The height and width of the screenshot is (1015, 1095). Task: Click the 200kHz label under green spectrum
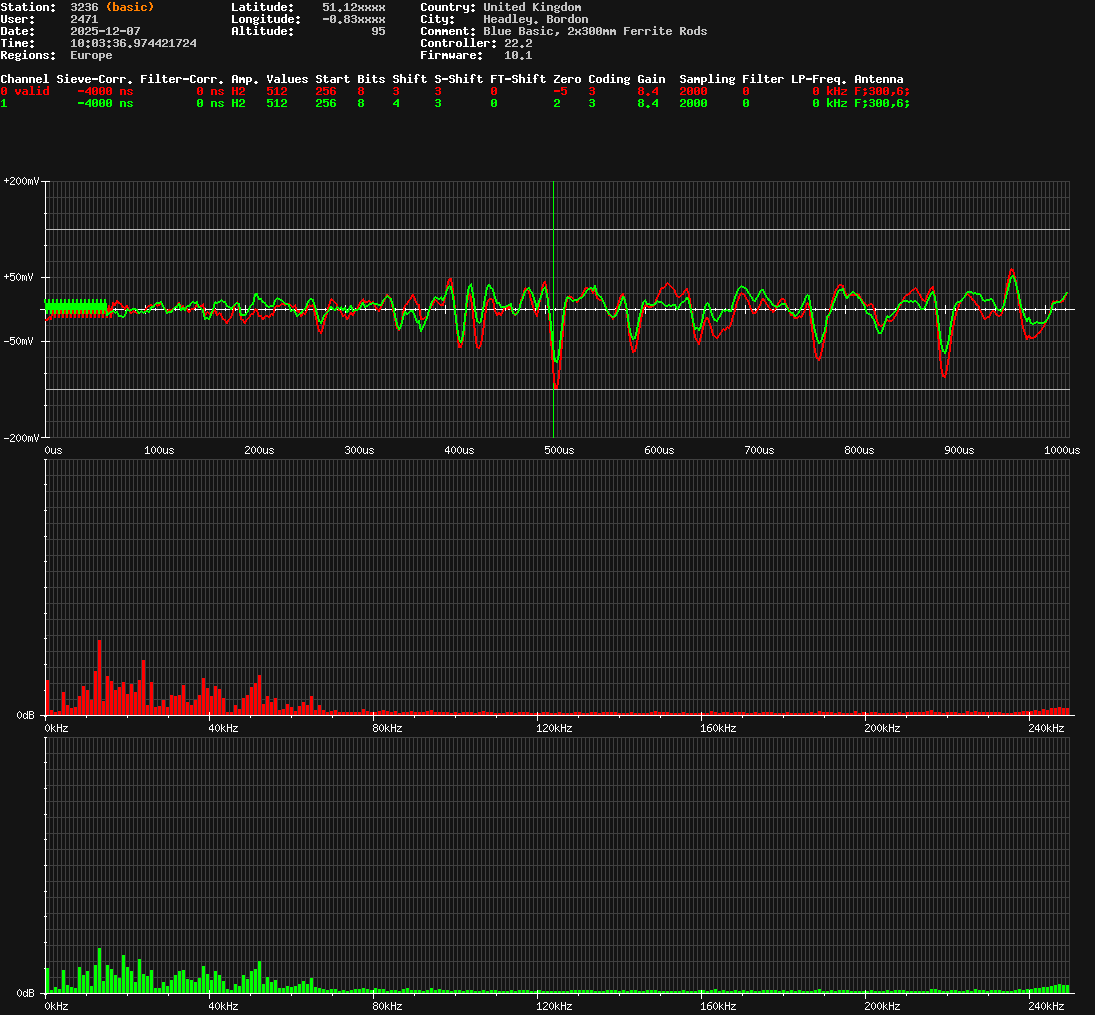click(x=882, y=1006)
